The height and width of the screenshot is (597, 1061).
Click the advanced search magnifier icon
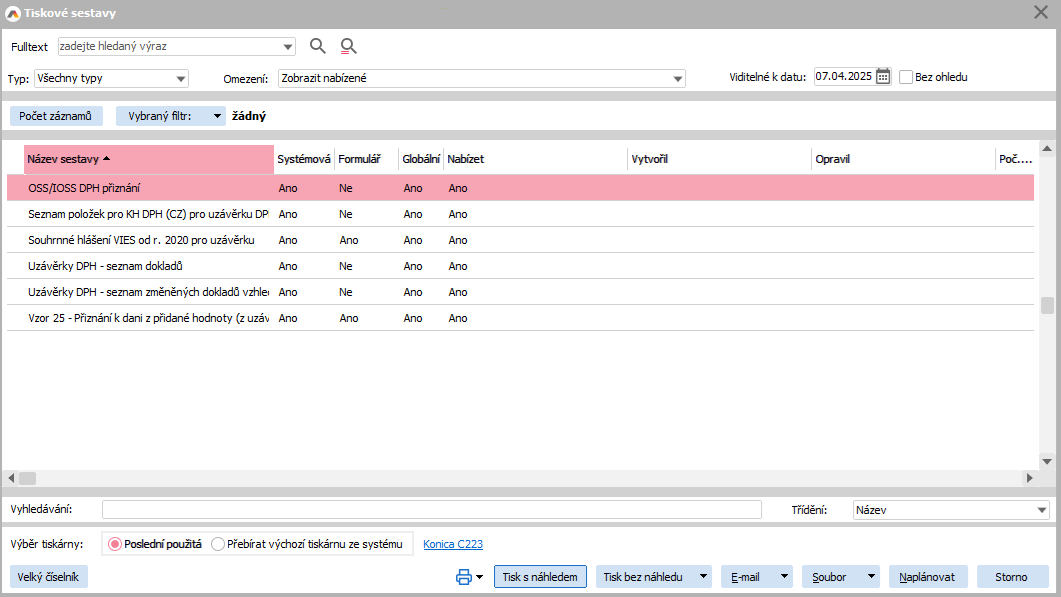tap(348, 46)
